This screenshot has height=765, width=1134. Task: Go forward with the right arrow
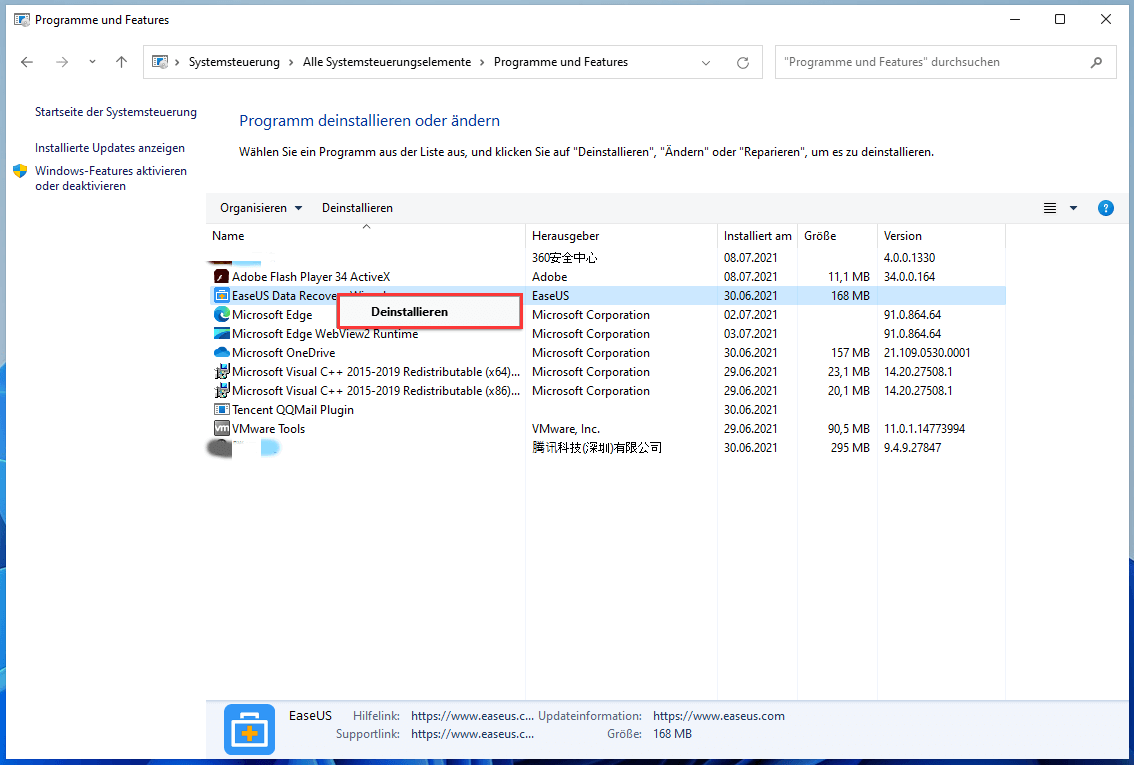(x=62, y=62)
